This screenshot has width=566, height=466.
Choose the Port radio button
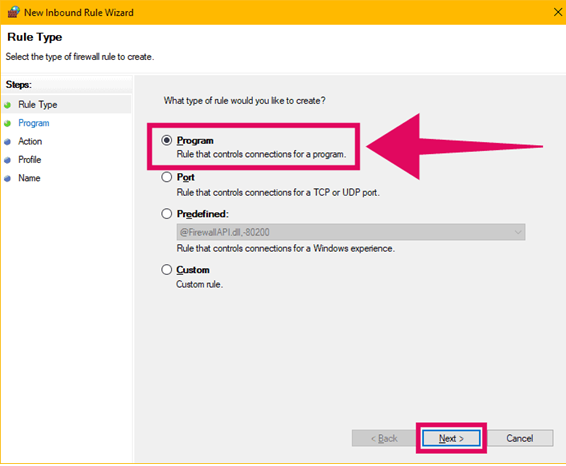[166, 177]
